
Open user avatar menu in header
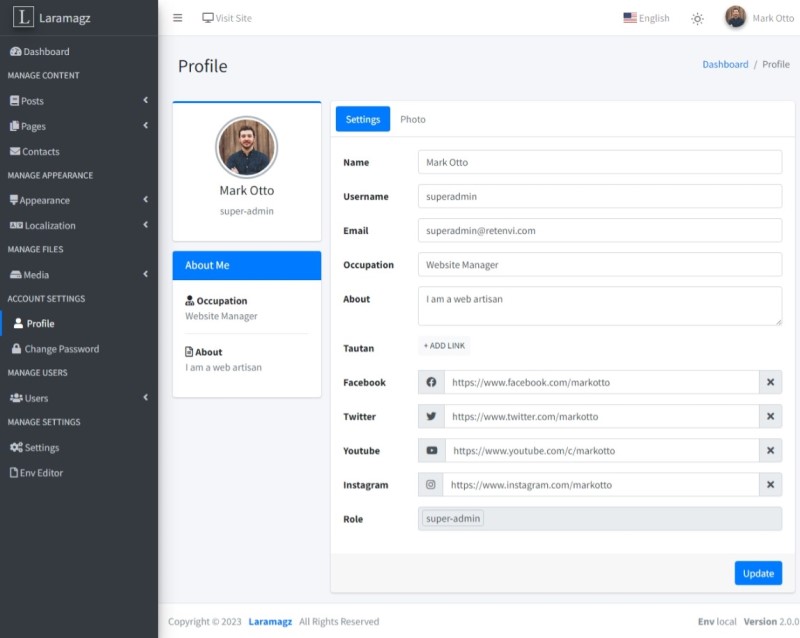(x=736, y=18)
